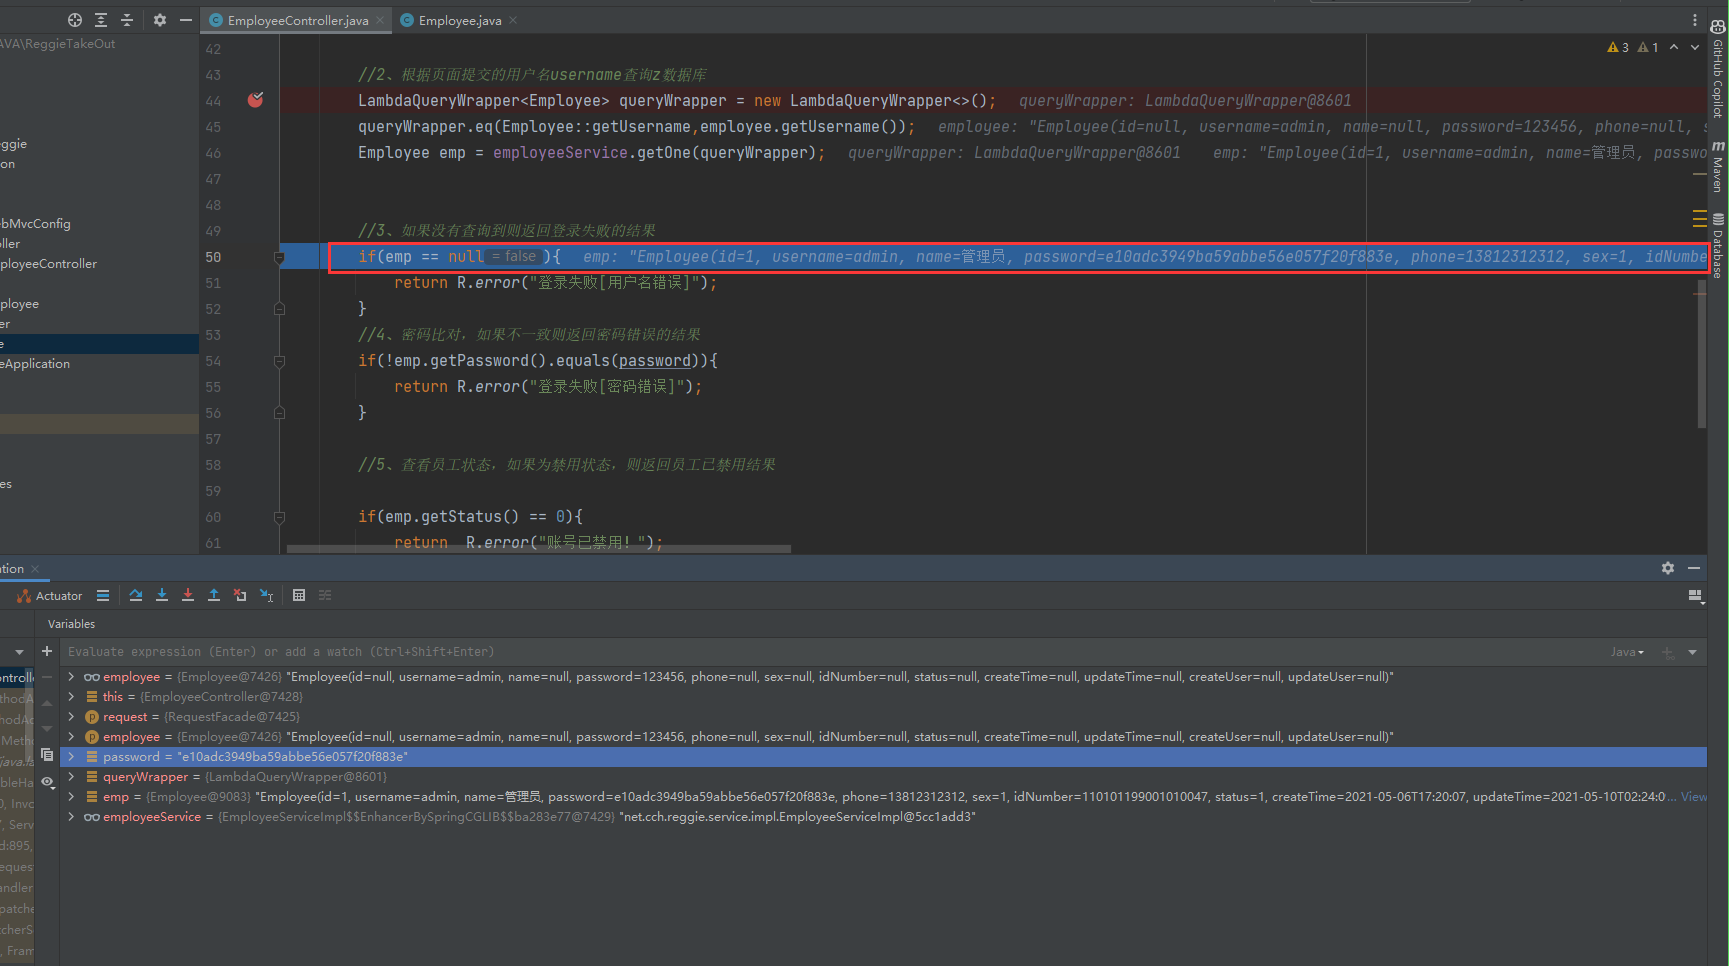Image resolution: width=1729 pixels, height=966 pixels.
Task: Expand the queryWrapper variable node
Action: click(x=71, y=777)
